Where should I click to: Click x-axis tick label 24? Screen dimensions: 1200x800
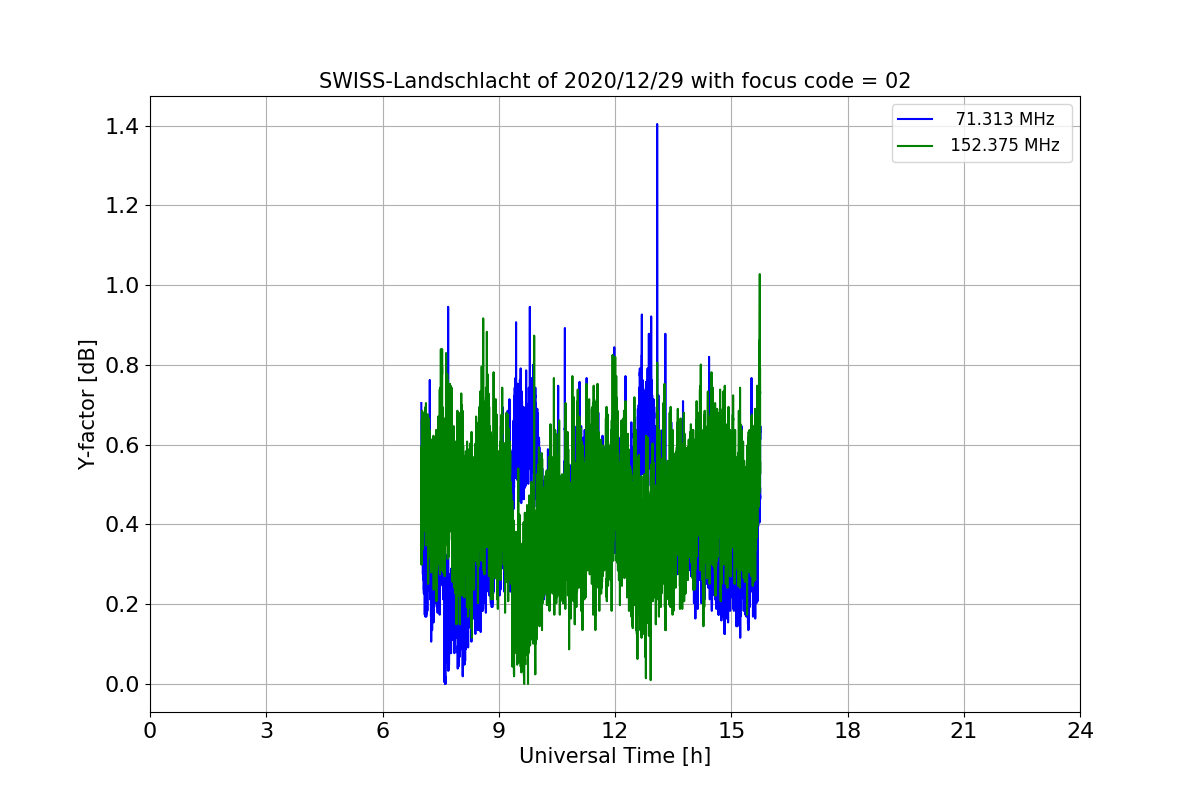coord(1080,731)
